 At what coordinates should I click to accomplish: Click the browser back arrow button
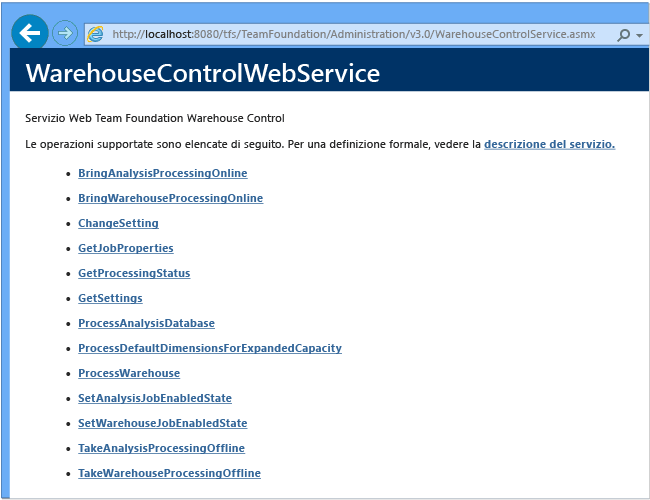click(30, 33)
